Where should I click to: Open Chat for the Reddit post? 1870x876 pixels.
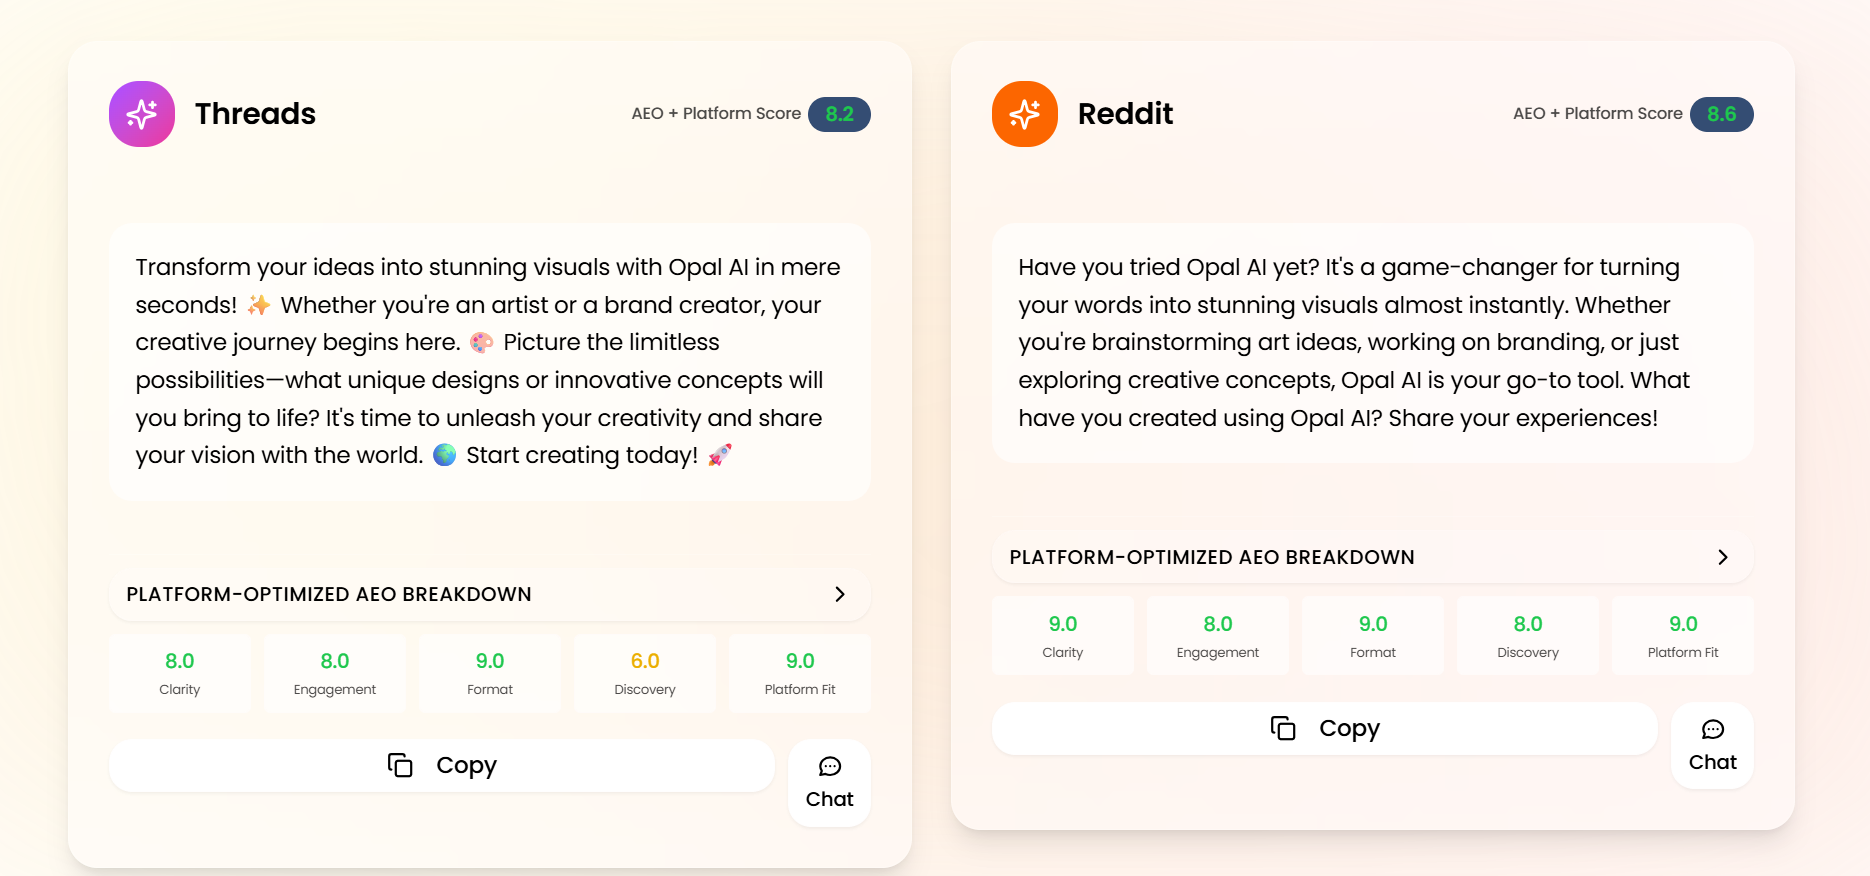(1712, 746)
